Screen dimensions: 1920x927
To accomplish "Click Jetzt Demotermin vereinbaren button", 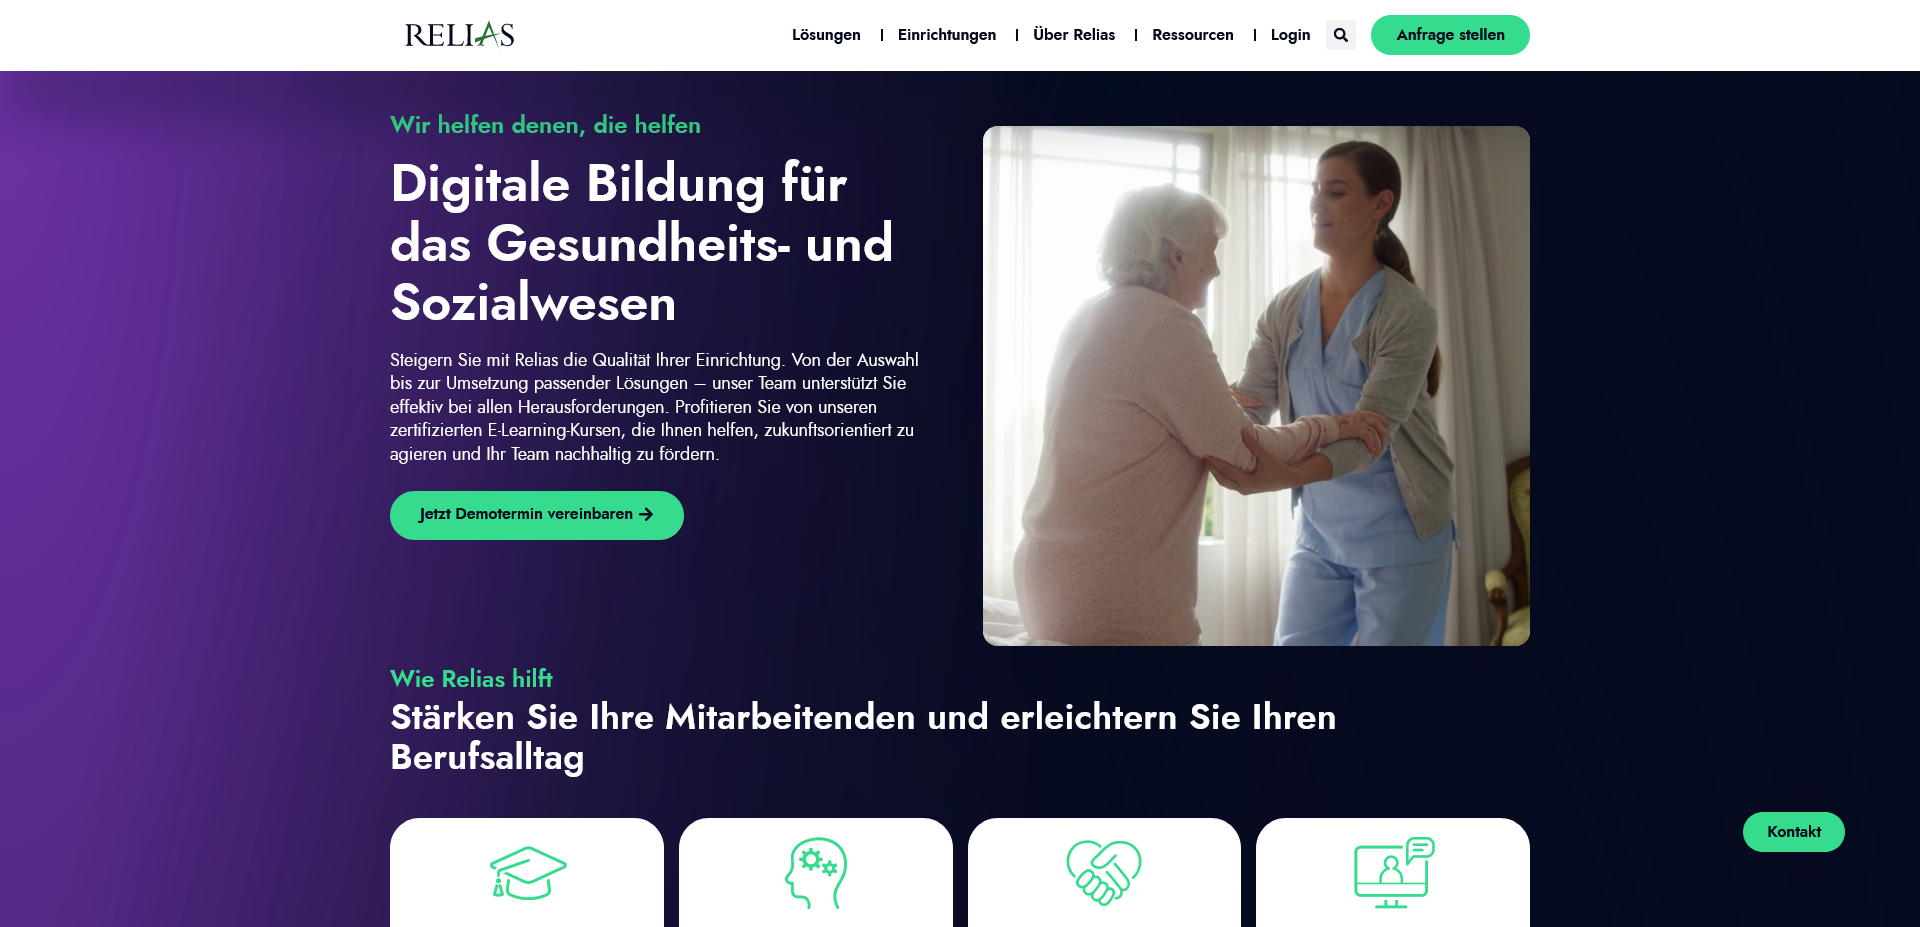I will pos(537,515).
